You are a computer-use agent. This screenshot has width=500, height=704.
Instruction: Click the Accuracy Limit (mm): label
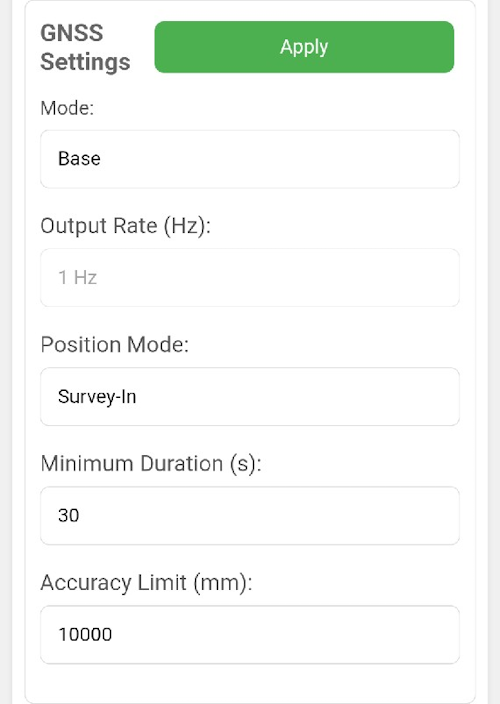[x=146, y=583]
